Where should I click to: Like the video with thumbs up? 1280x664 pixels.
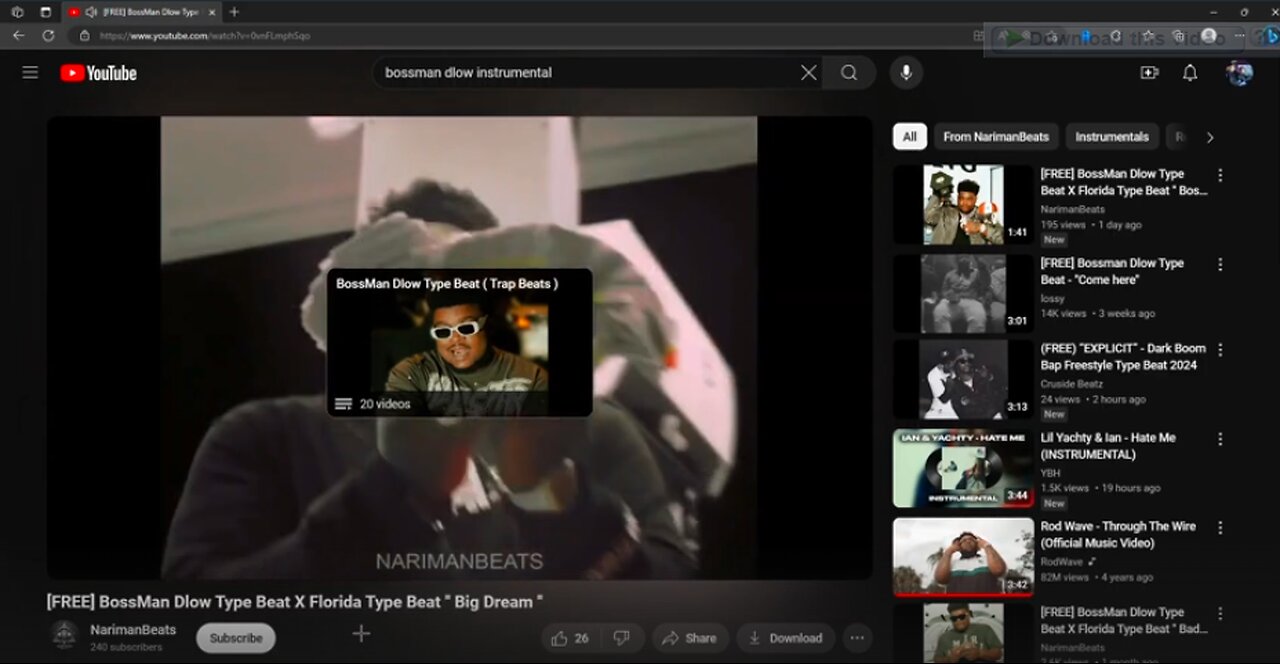571,638
